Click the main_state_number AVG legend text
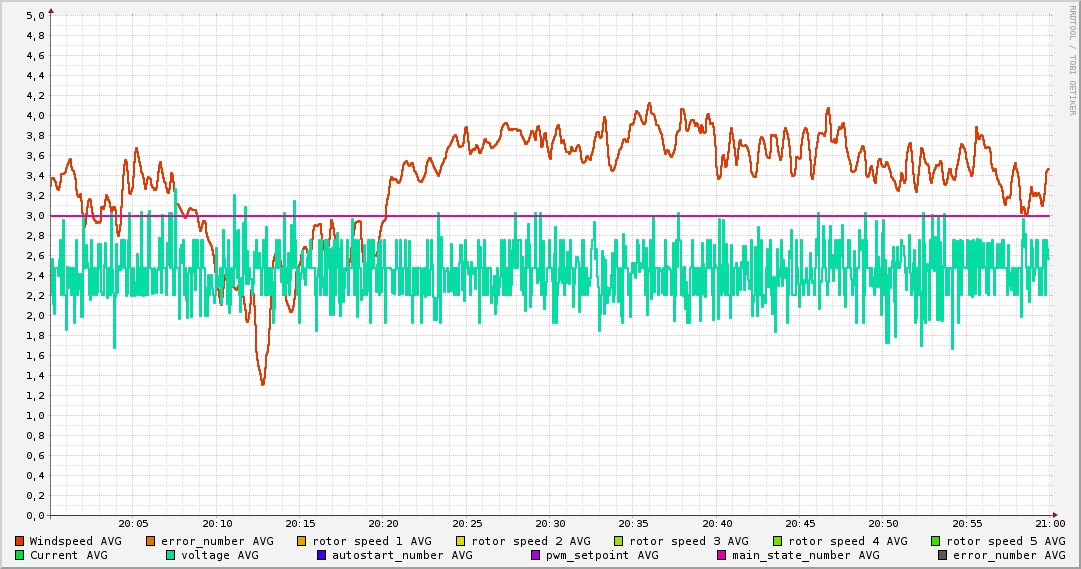The width and height of the screenshot is (1081, 569). point(805,555)
